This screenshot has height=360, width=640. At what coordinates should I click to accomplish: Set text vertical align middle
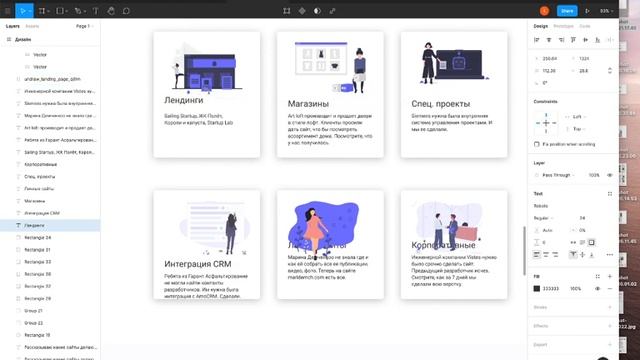click(x=582, y=254)
